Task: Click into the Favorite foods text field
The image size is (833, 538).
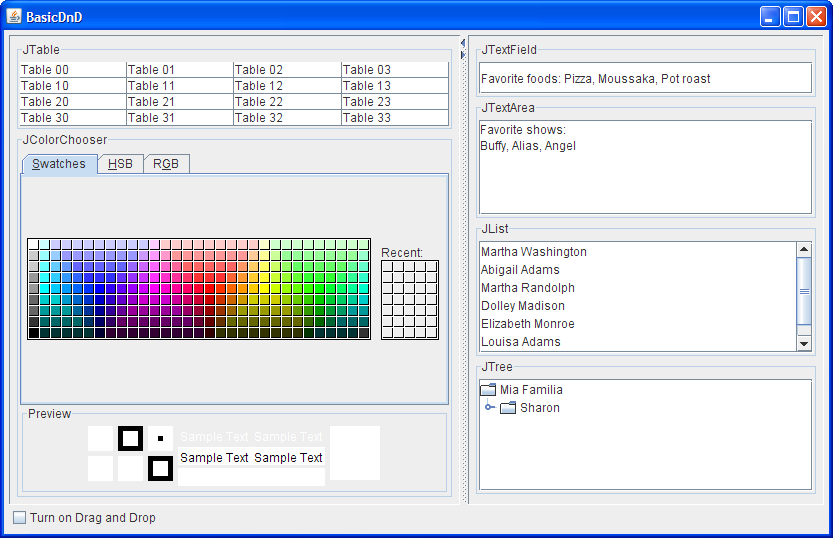Action: [x=645, y=78]
